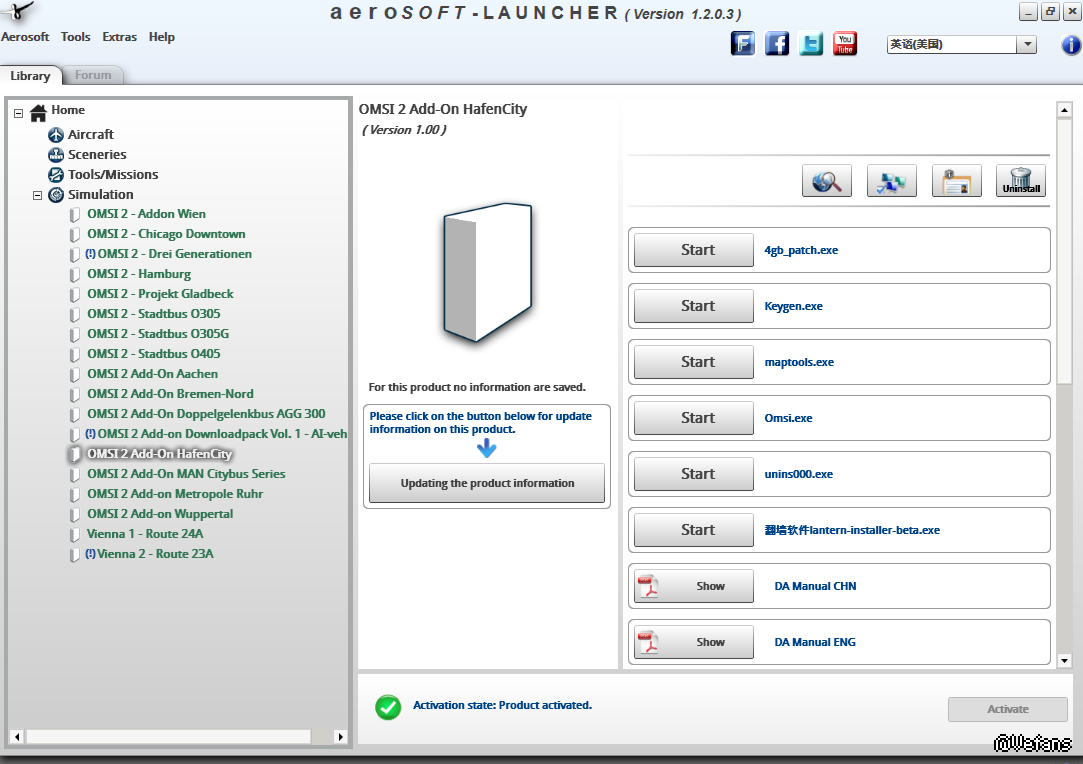Click the Aircraft category icon
Viewport: 1083px width, 764px height.
pos(56,135)
